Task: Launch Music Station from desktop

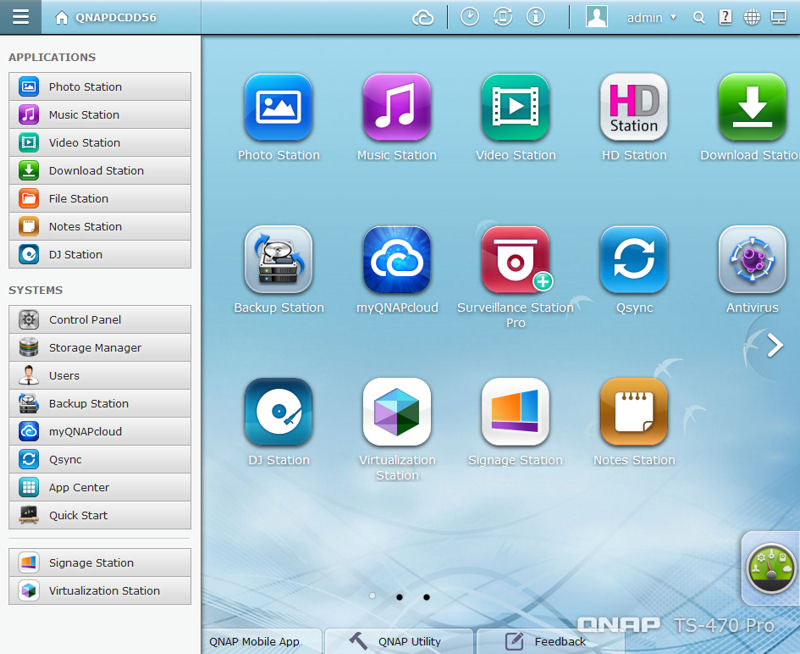Action: pos(397,107)
